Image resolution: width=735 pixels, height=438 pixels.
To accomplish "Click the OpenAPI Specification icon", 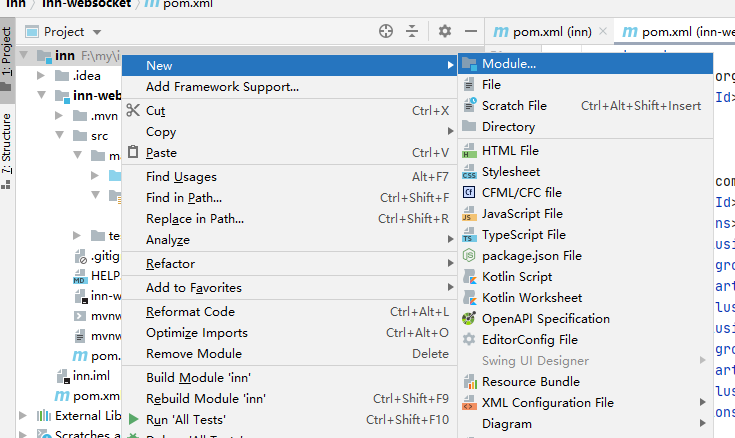I will pos(469,318).
